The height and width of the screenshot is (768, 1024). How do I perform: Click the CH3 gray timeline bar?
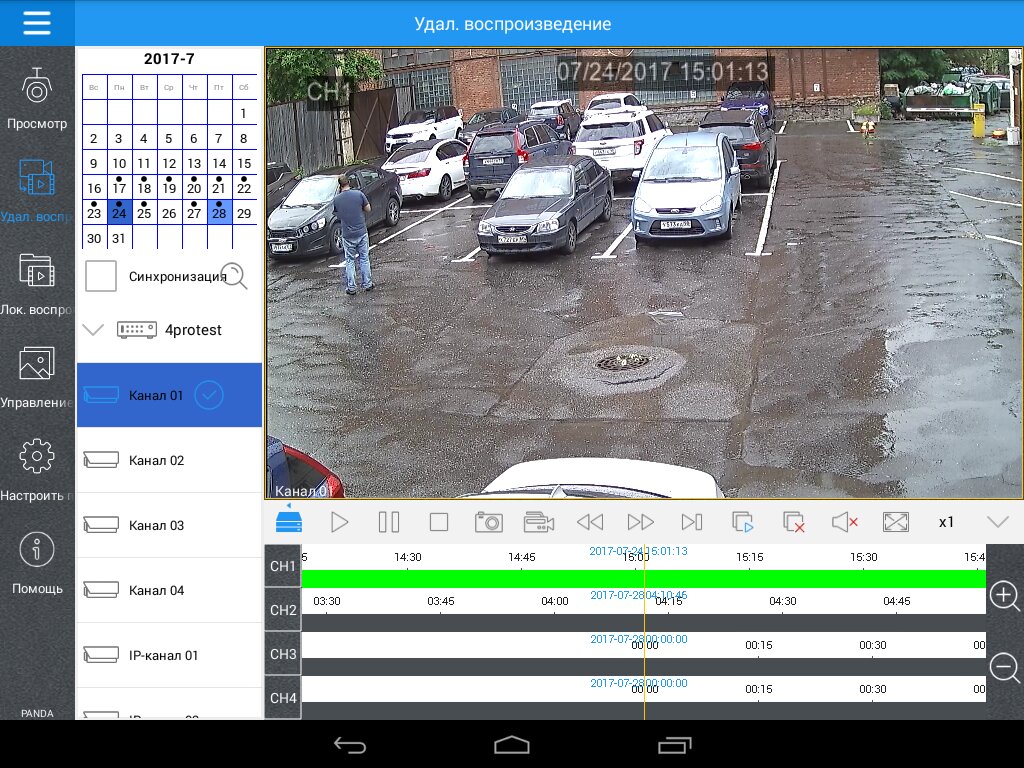point(643,666)
